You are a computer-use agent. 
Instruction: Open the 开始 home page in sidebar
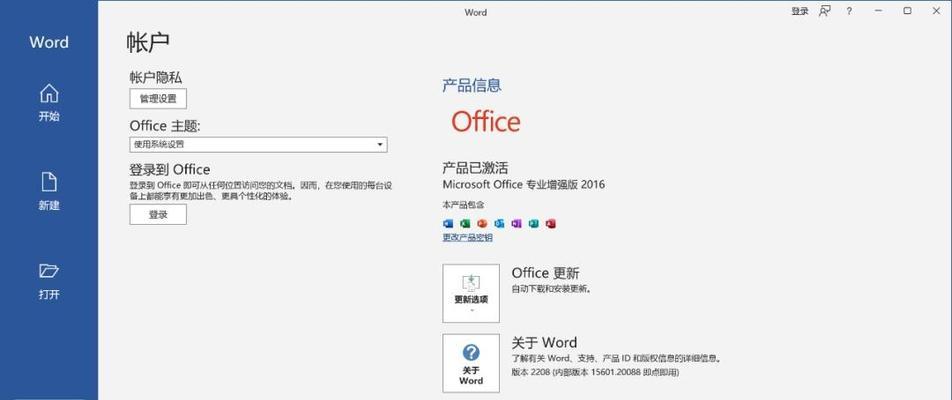click(x=49, y=103)
